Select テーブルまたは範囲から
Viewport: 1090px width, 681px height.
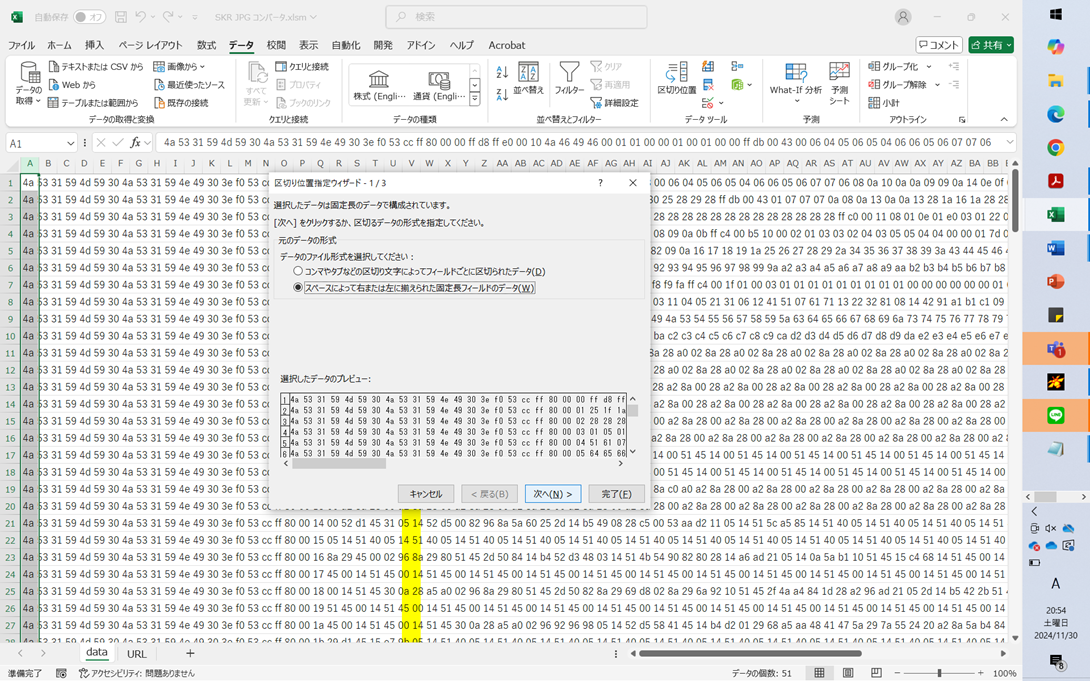(93, 103)
